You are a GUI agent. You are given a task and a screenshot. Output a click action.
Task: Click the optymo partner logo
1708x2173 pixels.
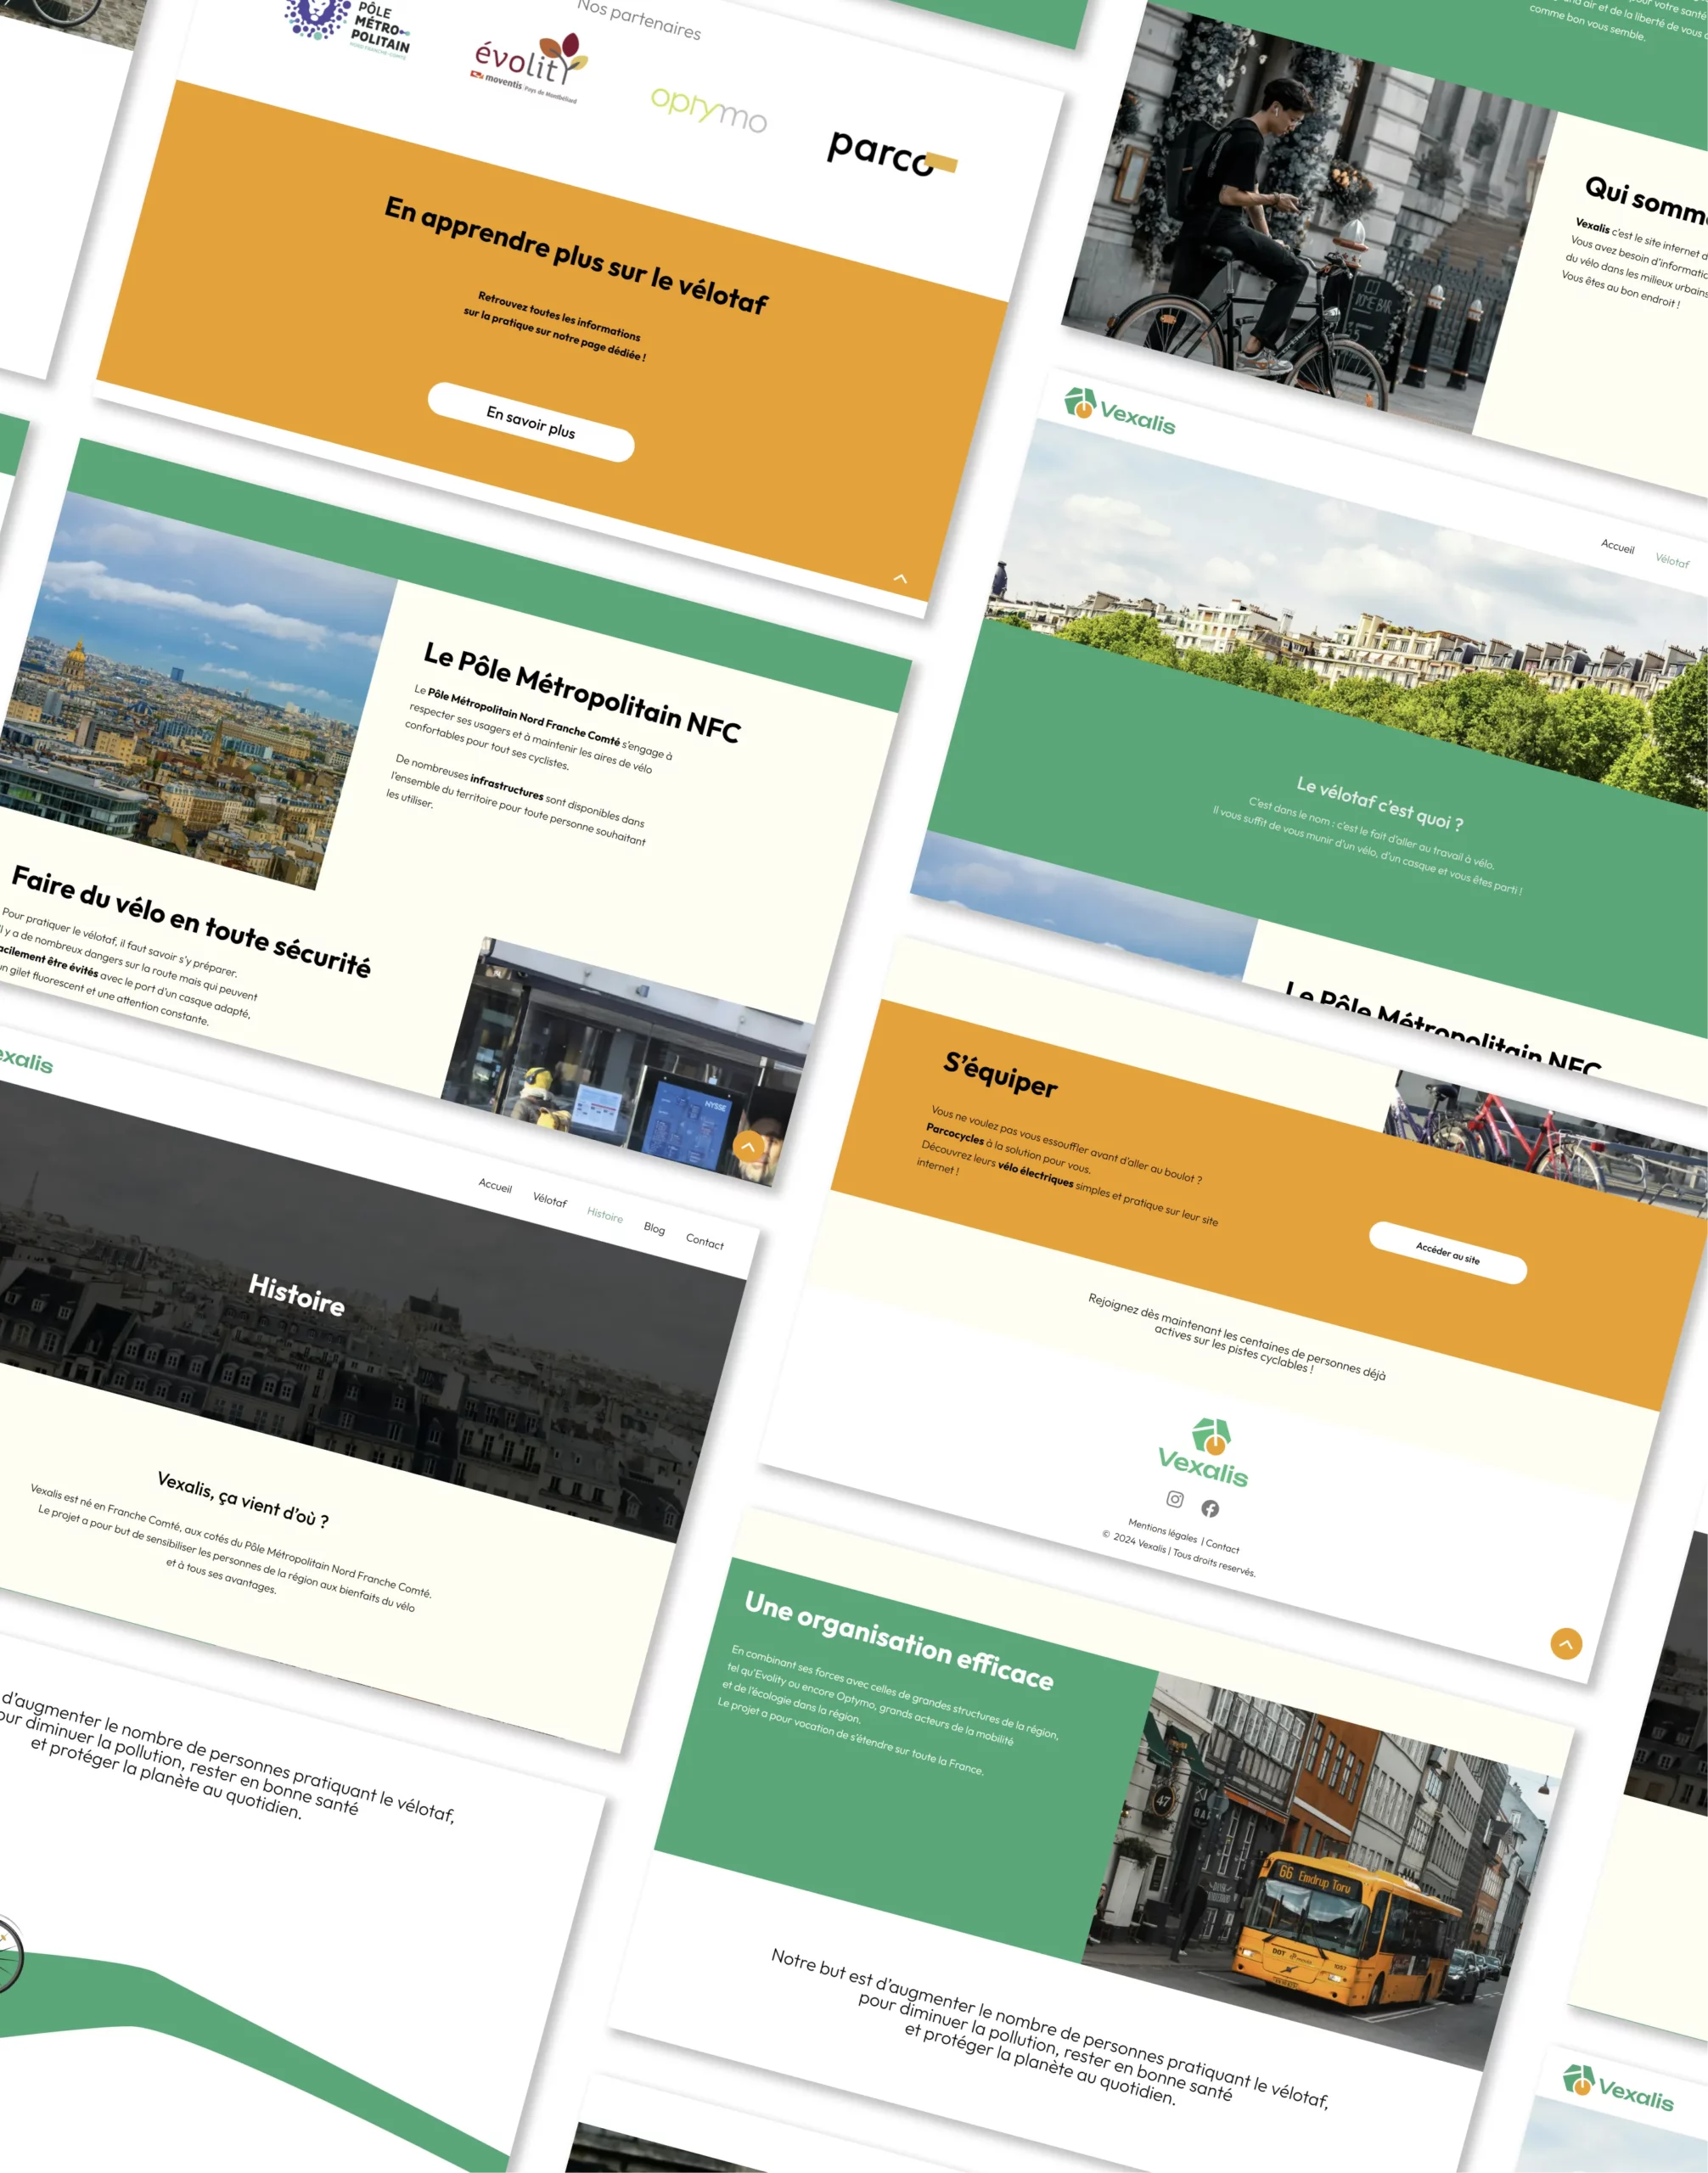pyautogui.click(x=708, y=109)
